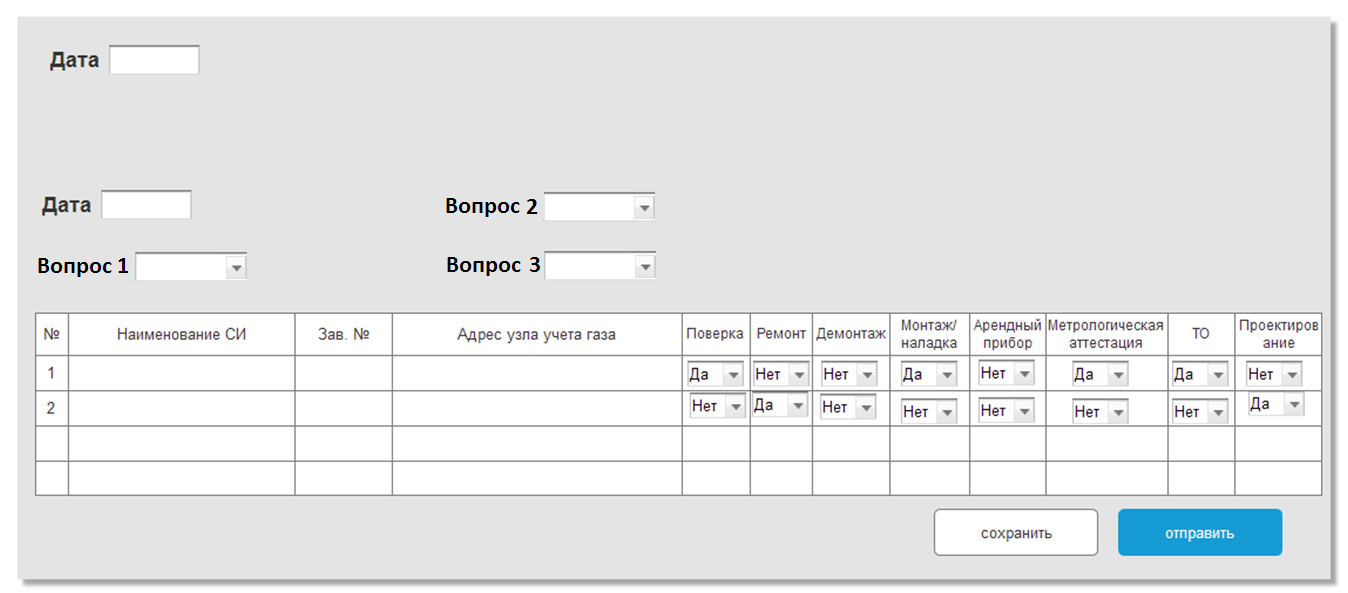Open row 1 ТО dropdown
The width and height of the screenshot is (1348, 593).
tap(1200, 375)
